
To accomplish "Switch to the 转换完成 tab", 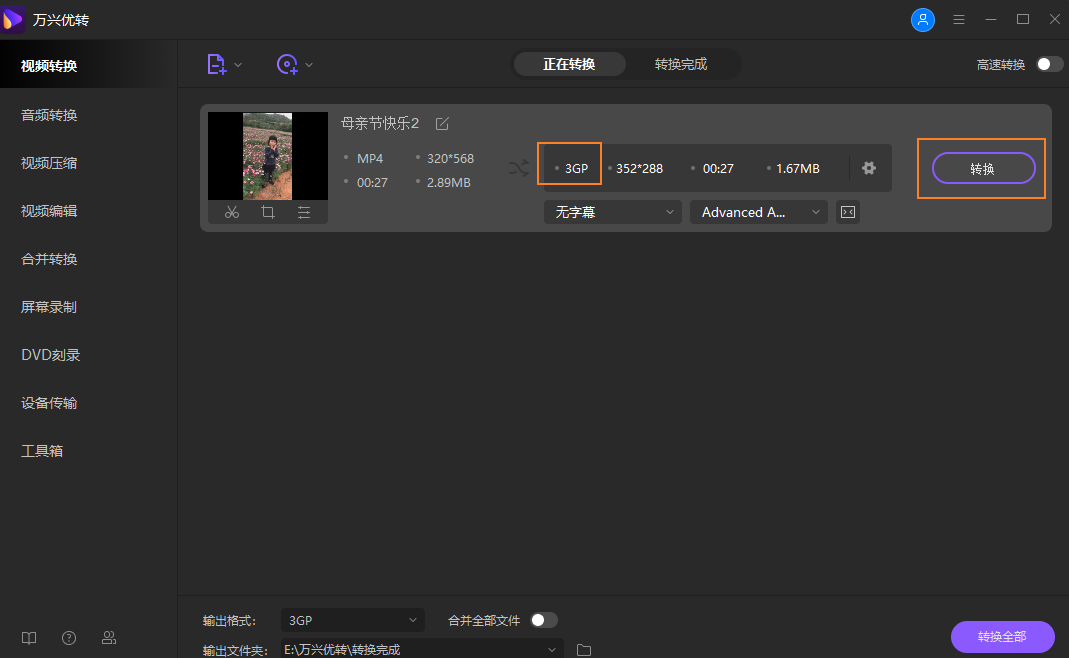I will pos(683,62).
